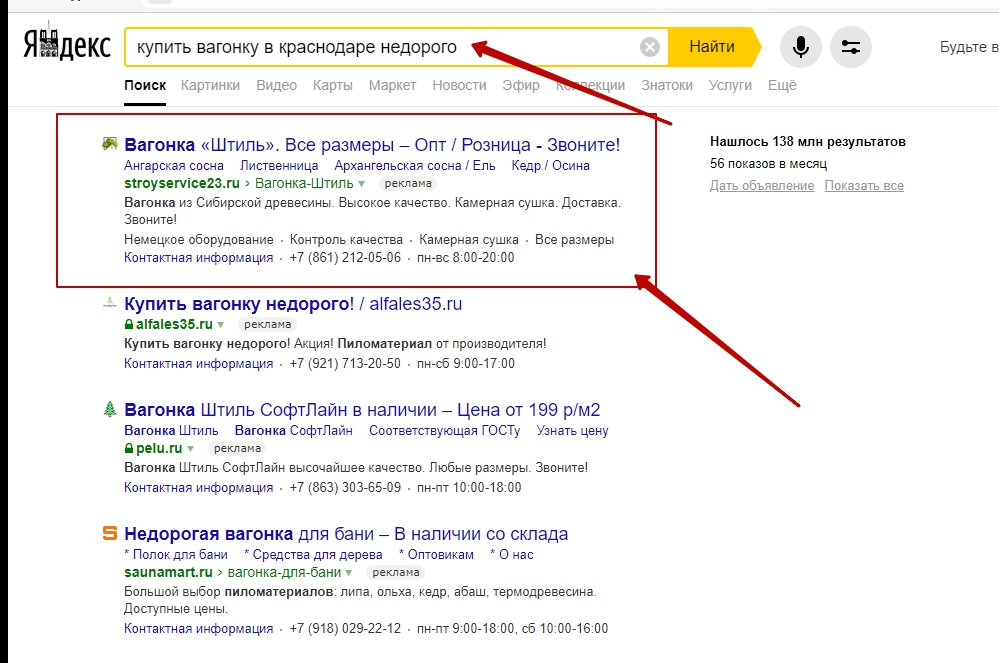The image size is (999, 663).
Task: Open search settings sliders icon
Action: [851, 47]
